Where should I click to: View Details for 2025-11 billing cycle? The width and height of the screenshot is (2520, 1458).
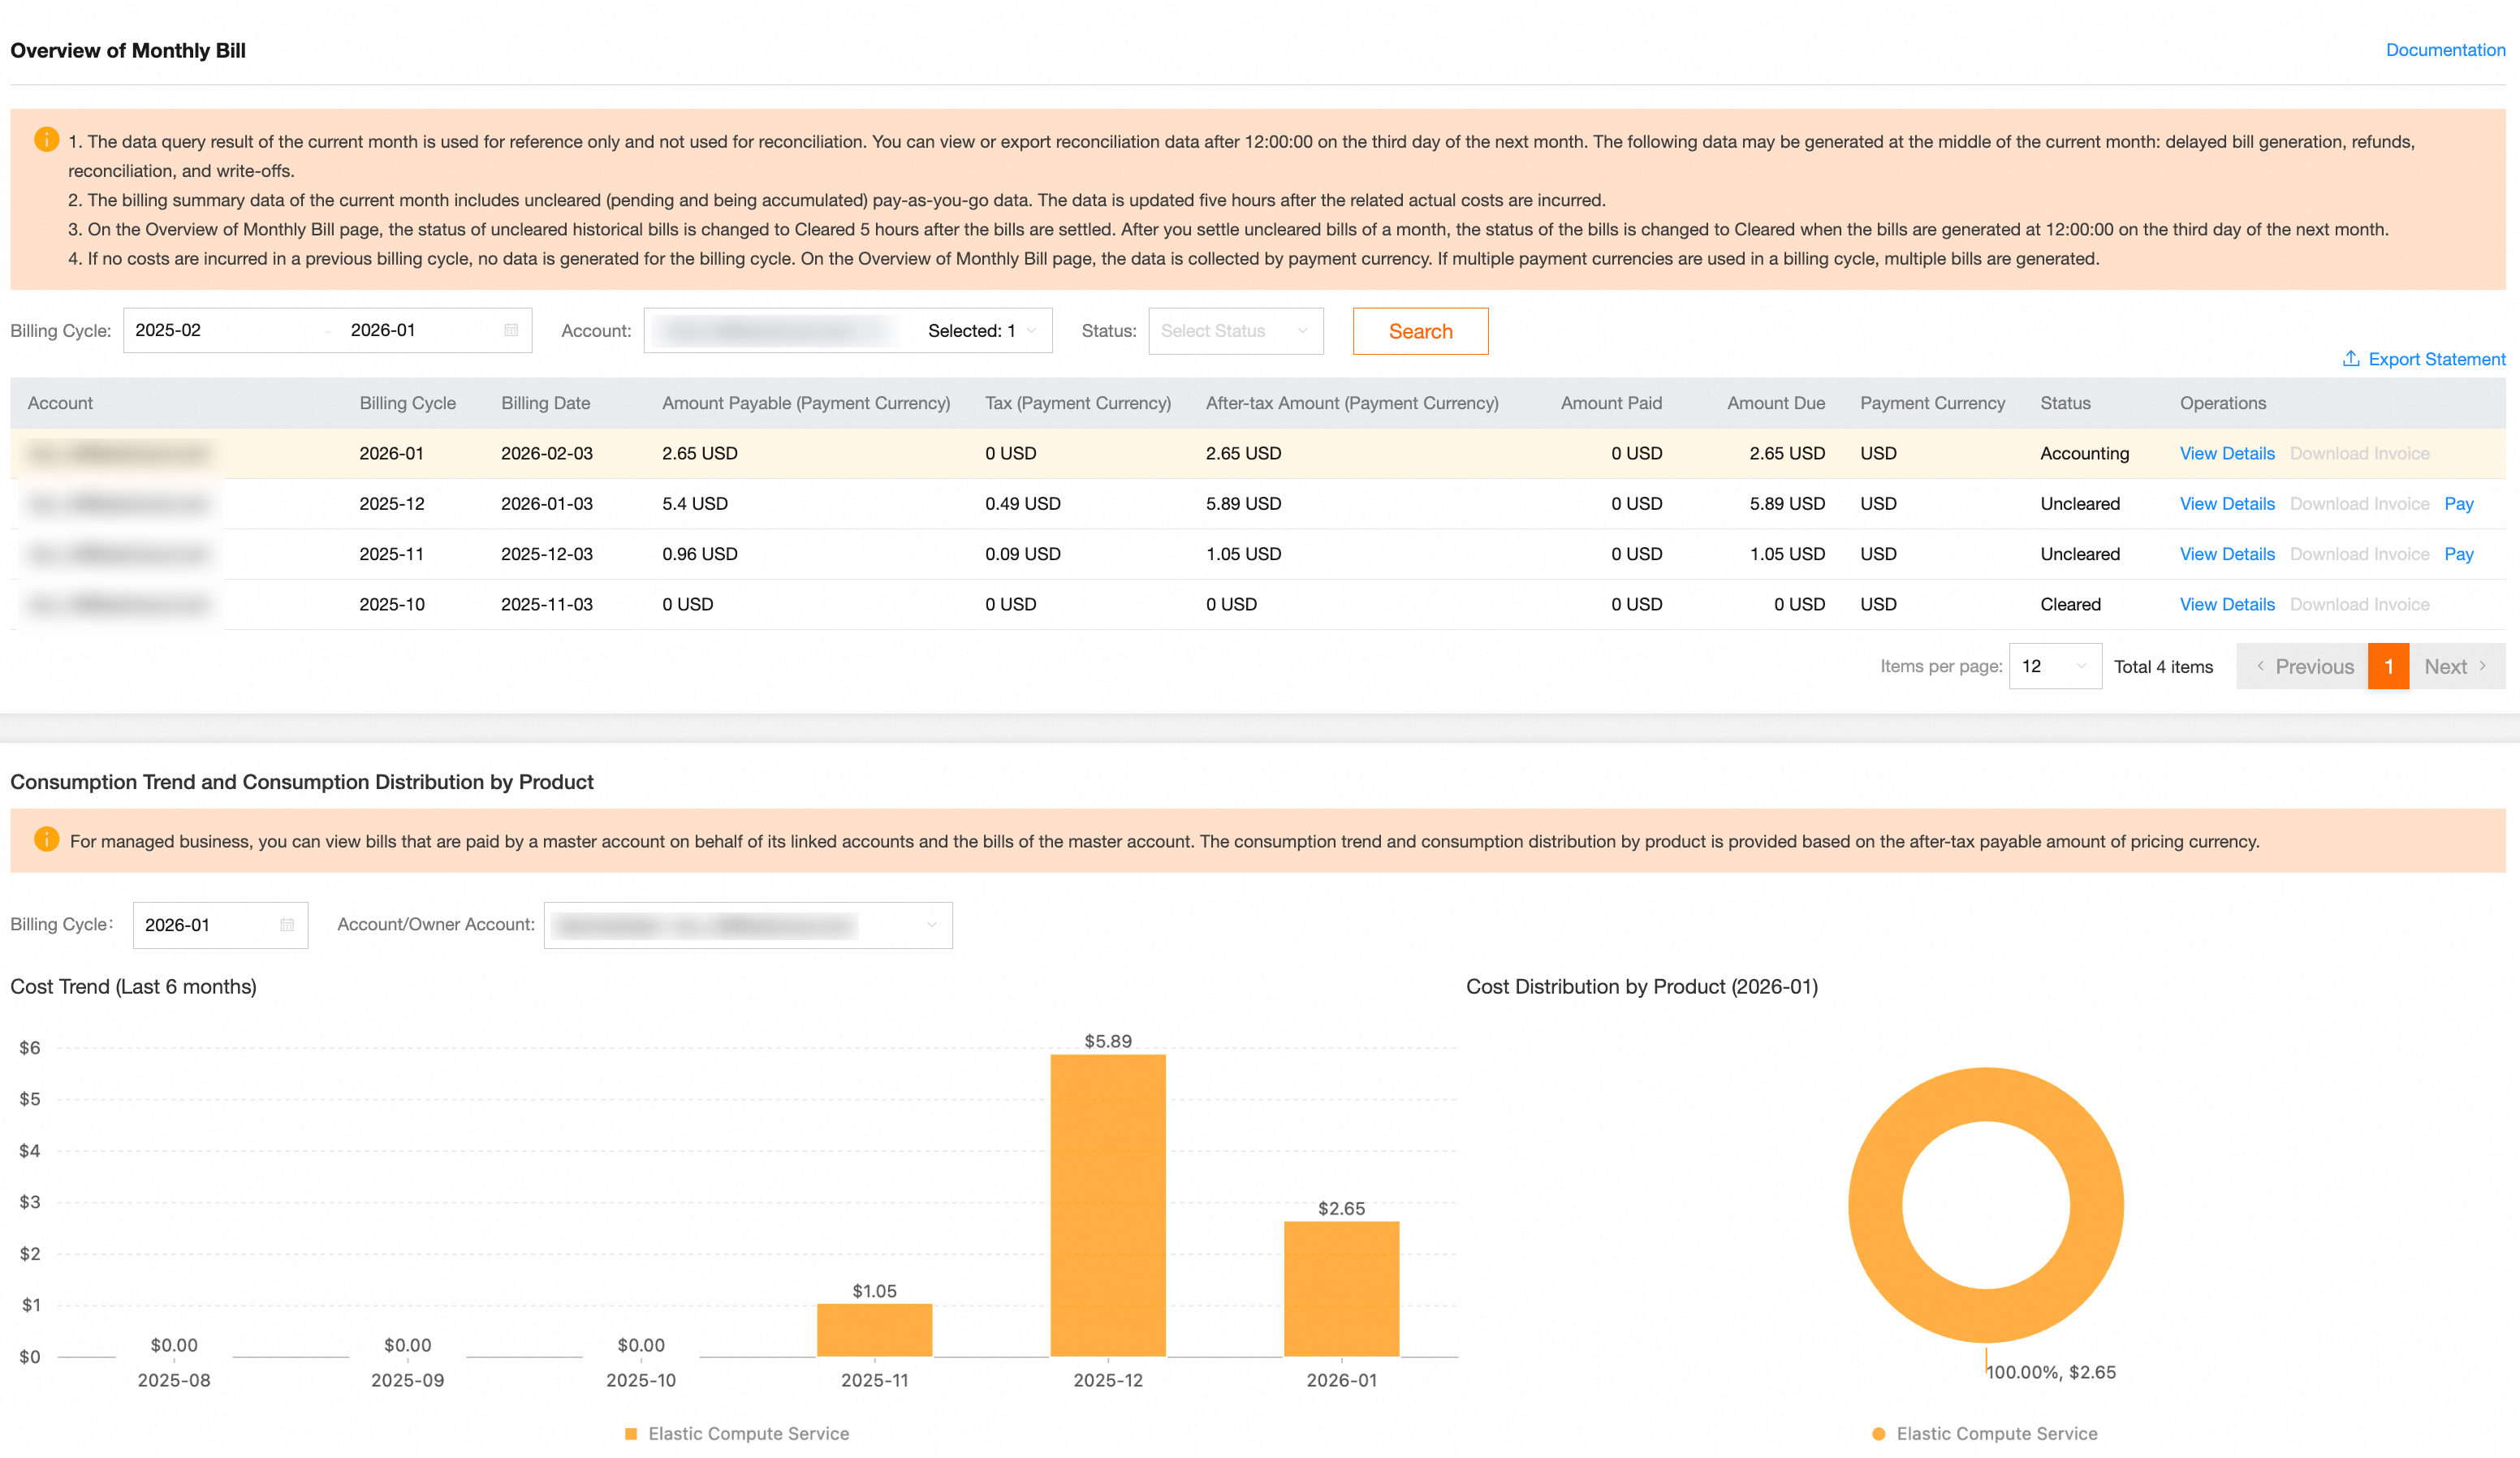2226,554
